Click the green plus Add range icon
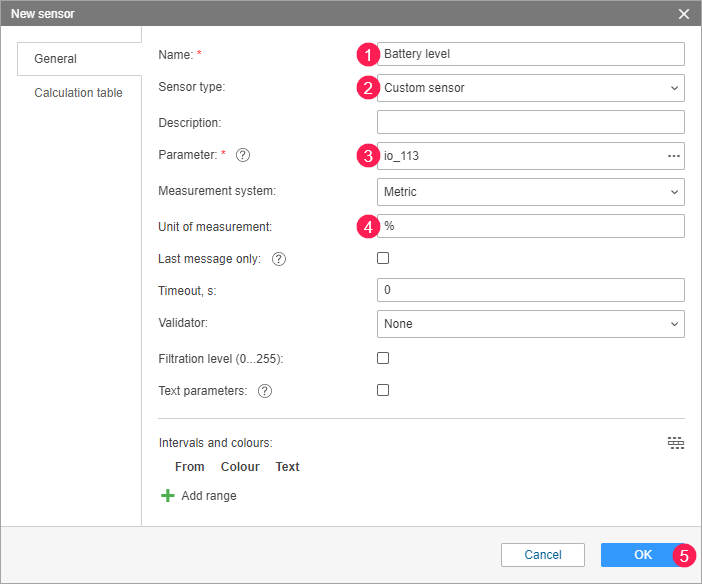This screenshot has width=702, height=584. (167, 495)
